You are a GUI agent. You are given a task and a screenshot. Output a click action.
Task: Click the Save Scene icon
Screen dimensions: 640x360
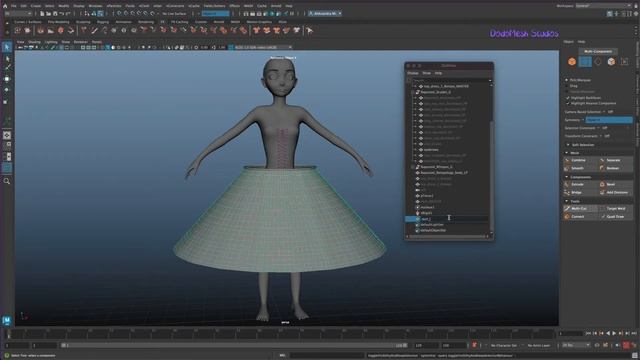tap(55, 13)
